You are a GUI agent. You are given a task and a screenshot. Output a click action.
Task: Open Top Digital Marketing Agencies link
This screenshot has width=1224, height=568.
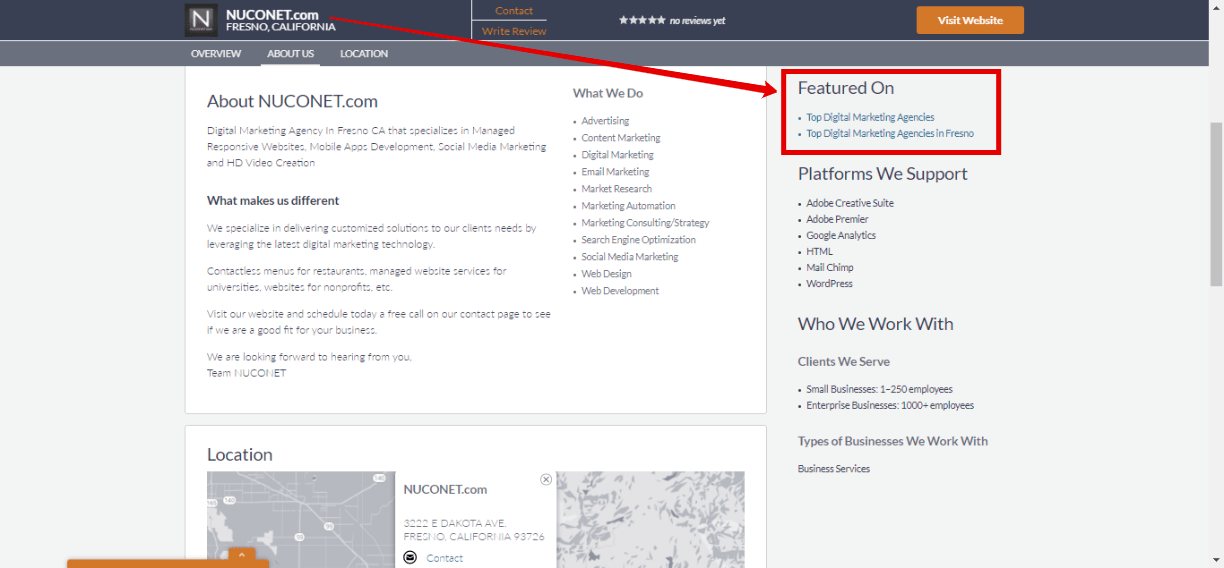tap(870, 117)
